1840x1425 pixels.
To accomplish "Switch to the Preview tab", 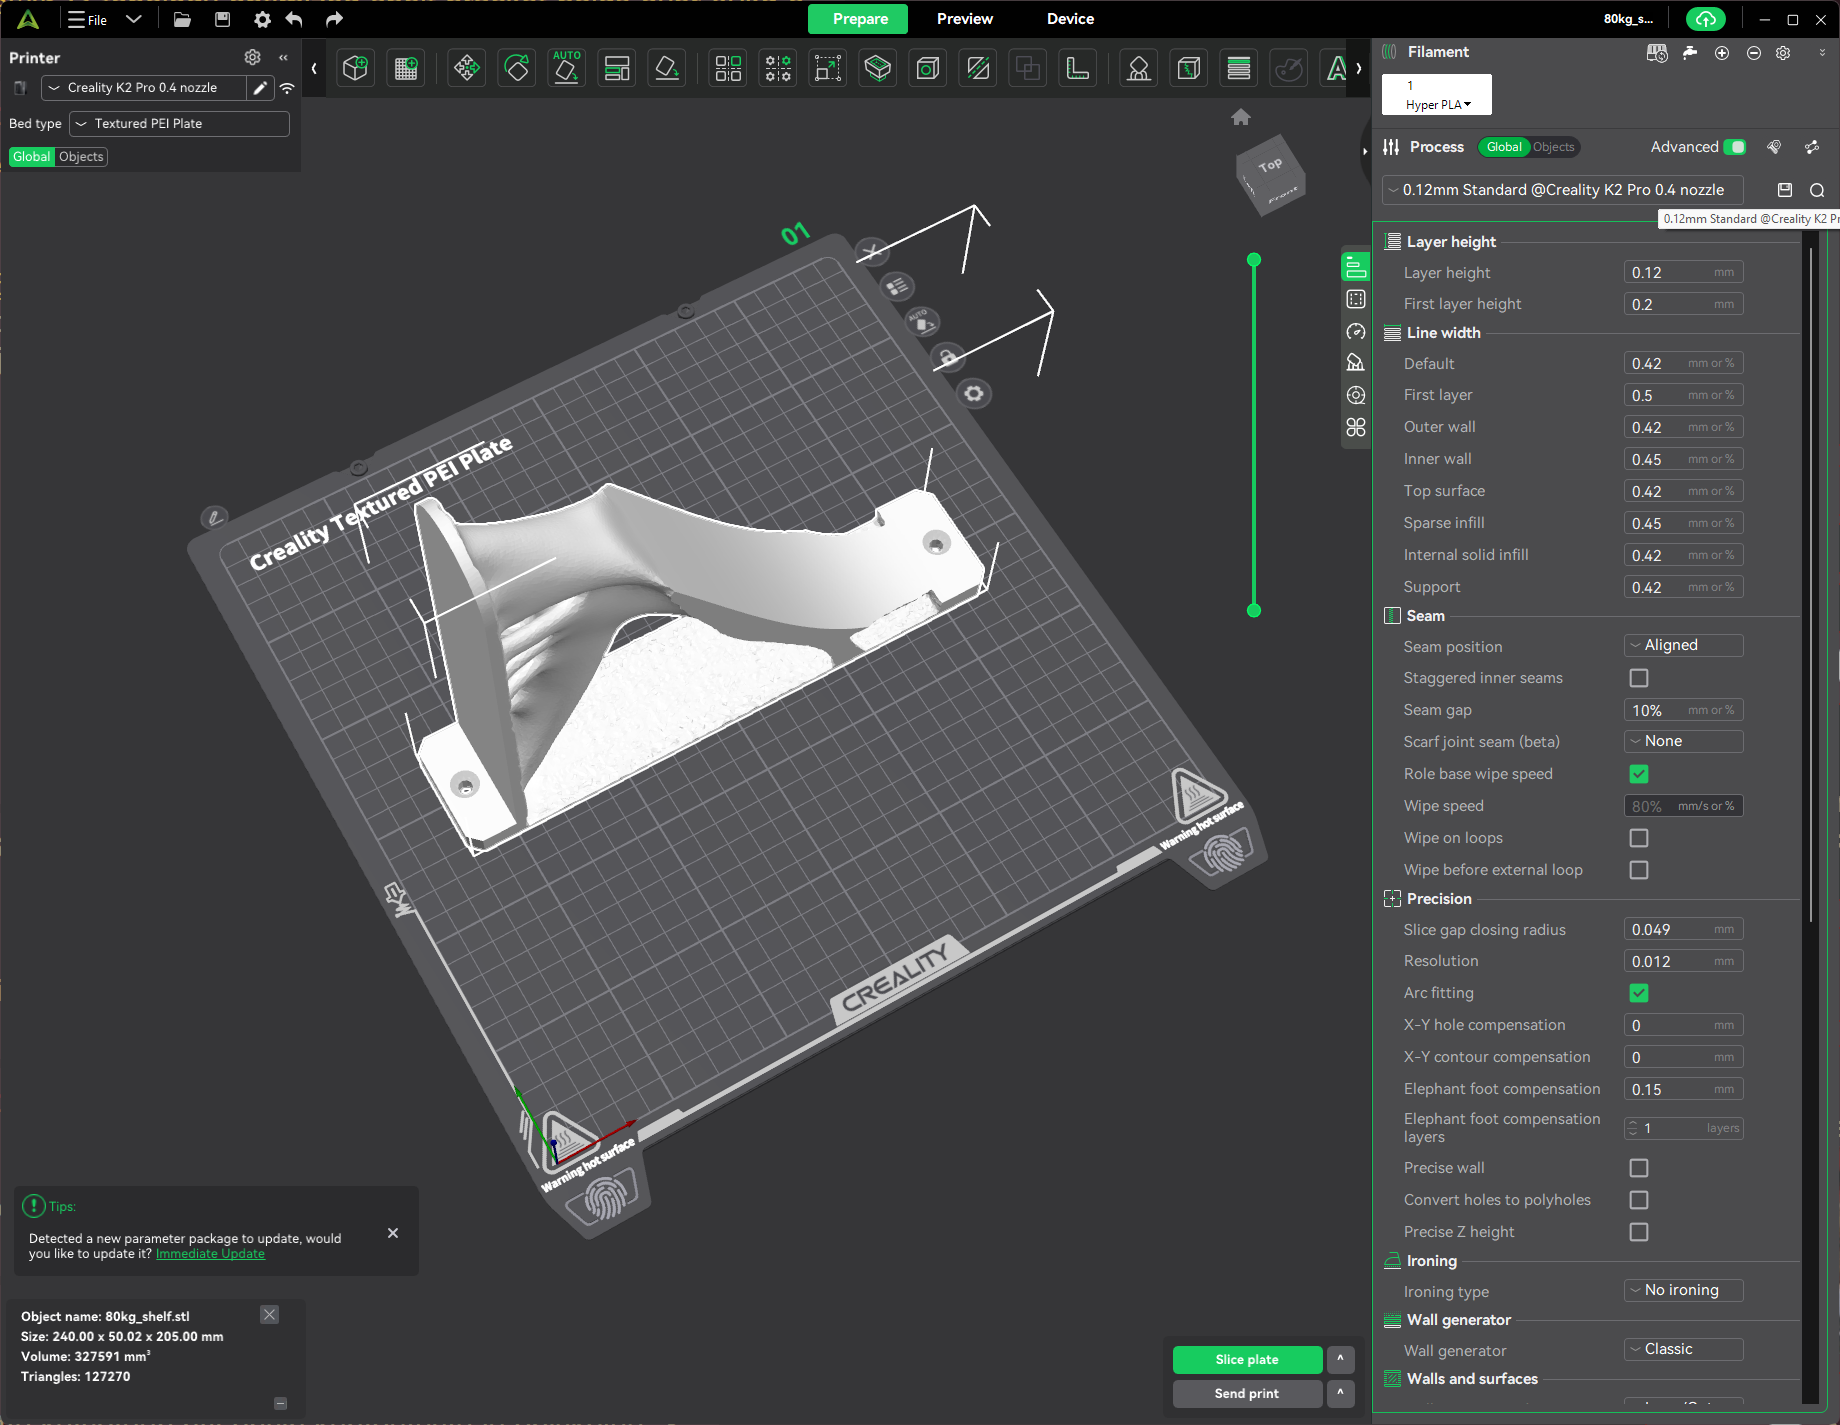I will pyautogui.click(x=964, y=19).
